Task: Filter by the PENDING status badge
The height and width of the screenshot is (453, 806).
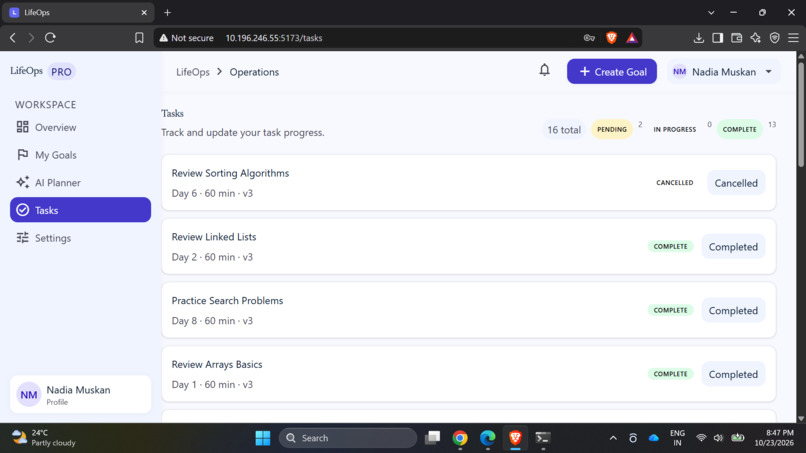Action: click(x=612, y=130)
